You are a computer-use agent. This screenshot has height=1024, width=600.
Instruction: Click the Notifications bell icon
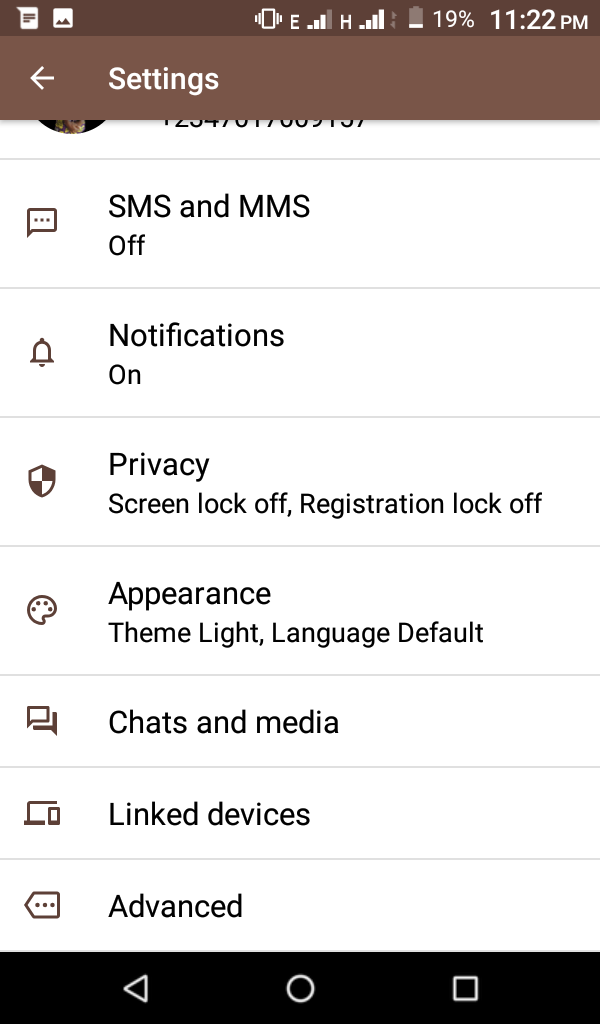tap(43, 352)
